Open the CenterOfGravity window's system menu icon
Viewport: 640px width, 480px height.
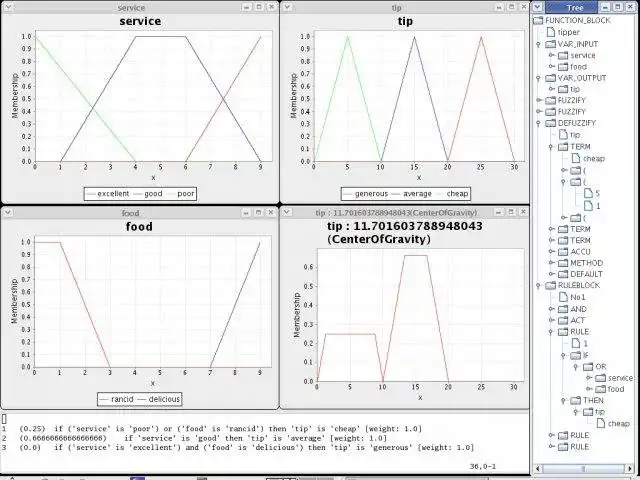tap(287, 212)
